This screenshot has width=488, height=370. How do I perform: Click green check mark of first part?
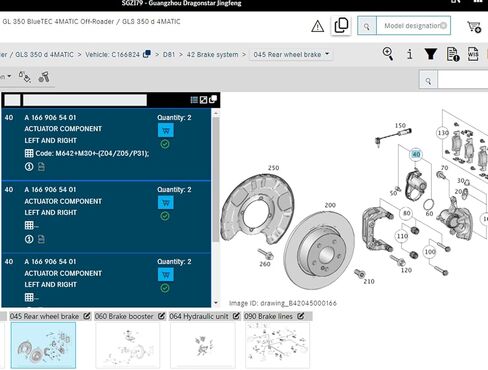(x=165, y=144)
